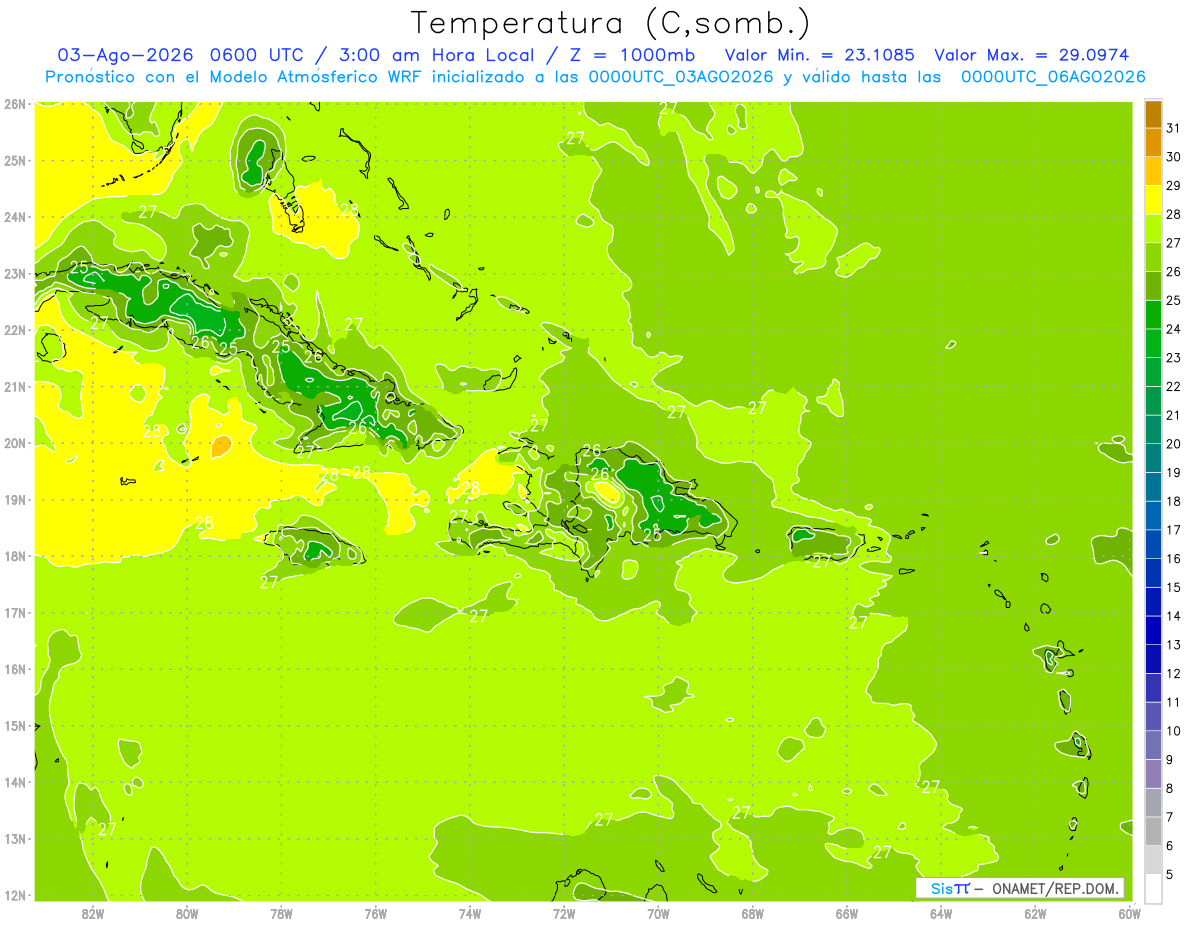Click the '0000UTC_03AGO2026' initialization text
Image resolution: width=1200 pixels, height=927 pixels.
[681, 77]
